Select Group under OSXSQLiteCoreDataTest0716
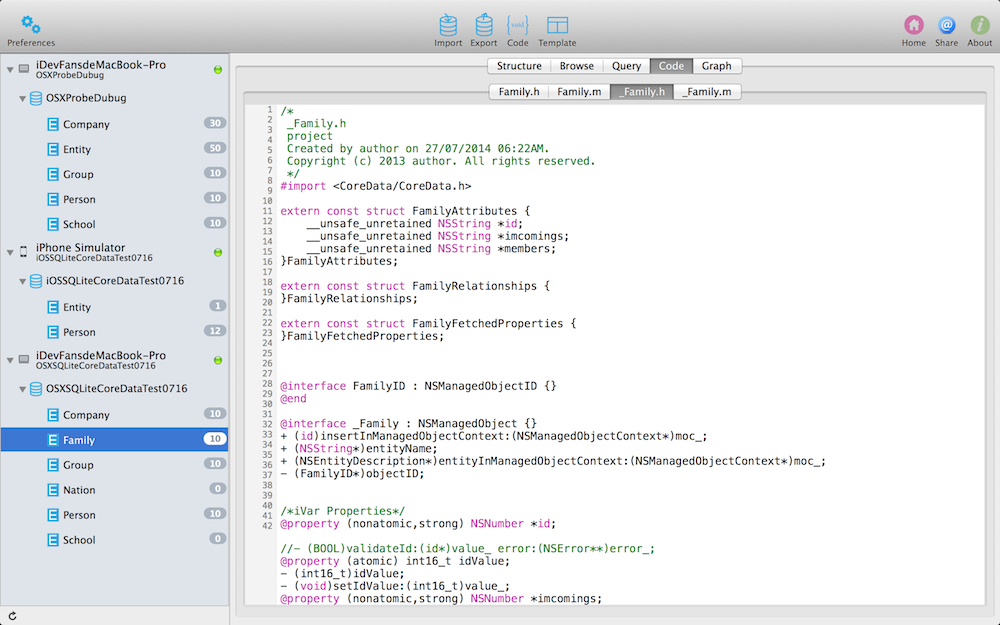 [115, 465]
